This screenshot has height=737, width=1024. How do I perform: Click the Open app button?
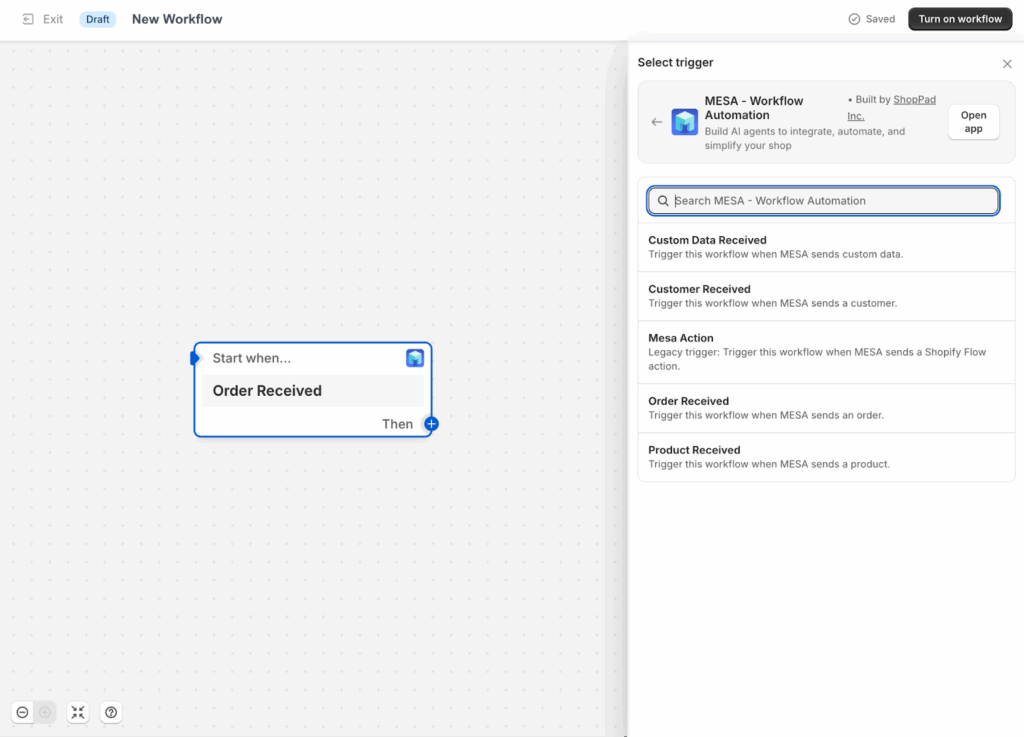click(973, 122)
